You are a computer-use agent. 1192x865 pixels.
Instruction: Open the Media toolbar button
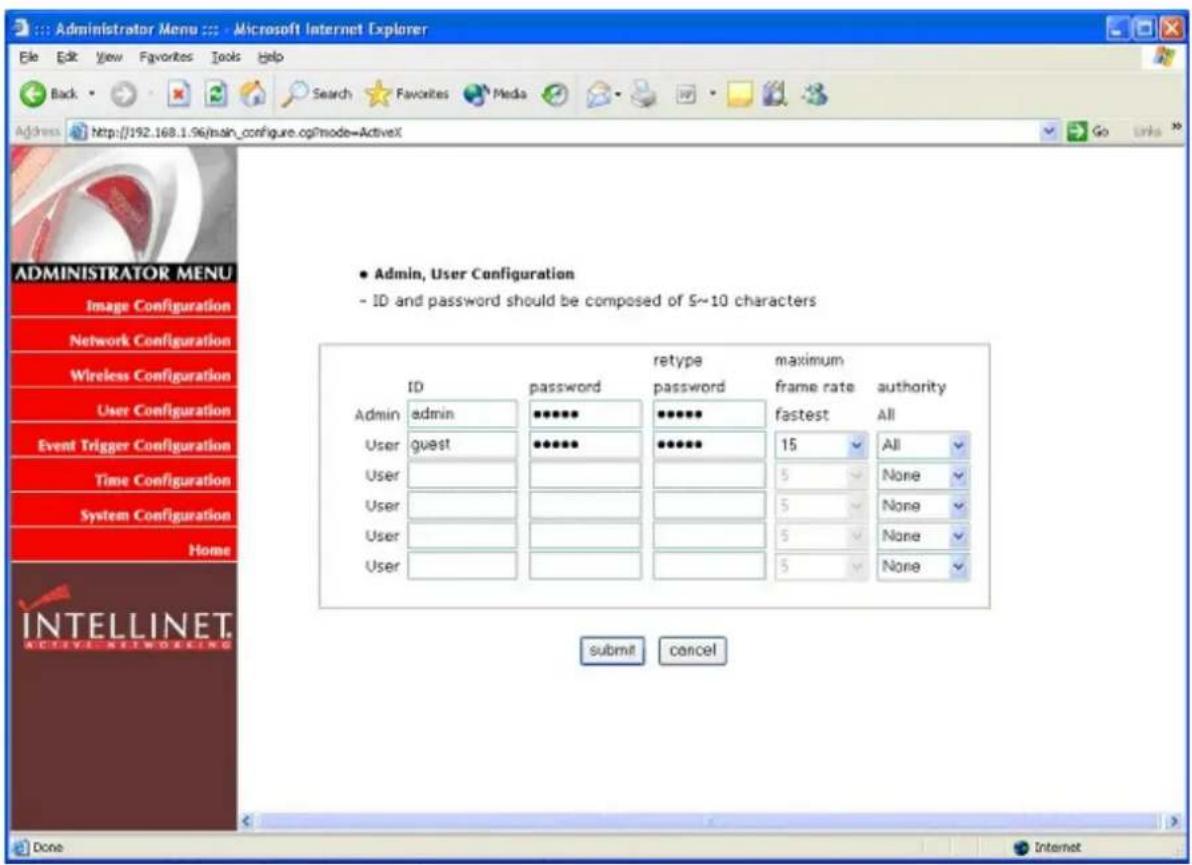click(x=495, y=94)
